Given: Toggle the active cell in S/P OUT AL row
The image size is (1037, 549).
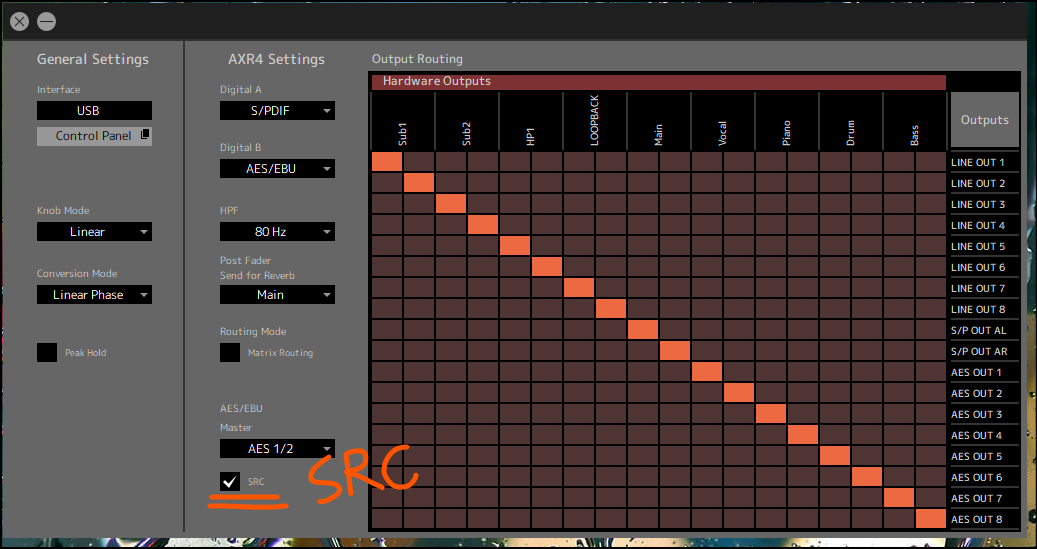Looking at the screenshot, I should [x=643, y=330].
